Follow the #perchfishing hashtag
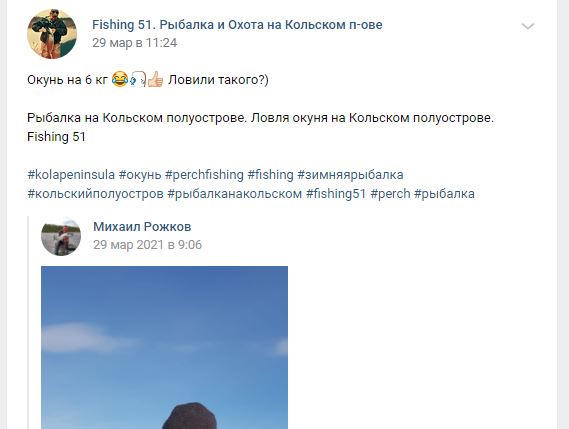The width and height of the screenshot is (569, 429). (204, 175)
